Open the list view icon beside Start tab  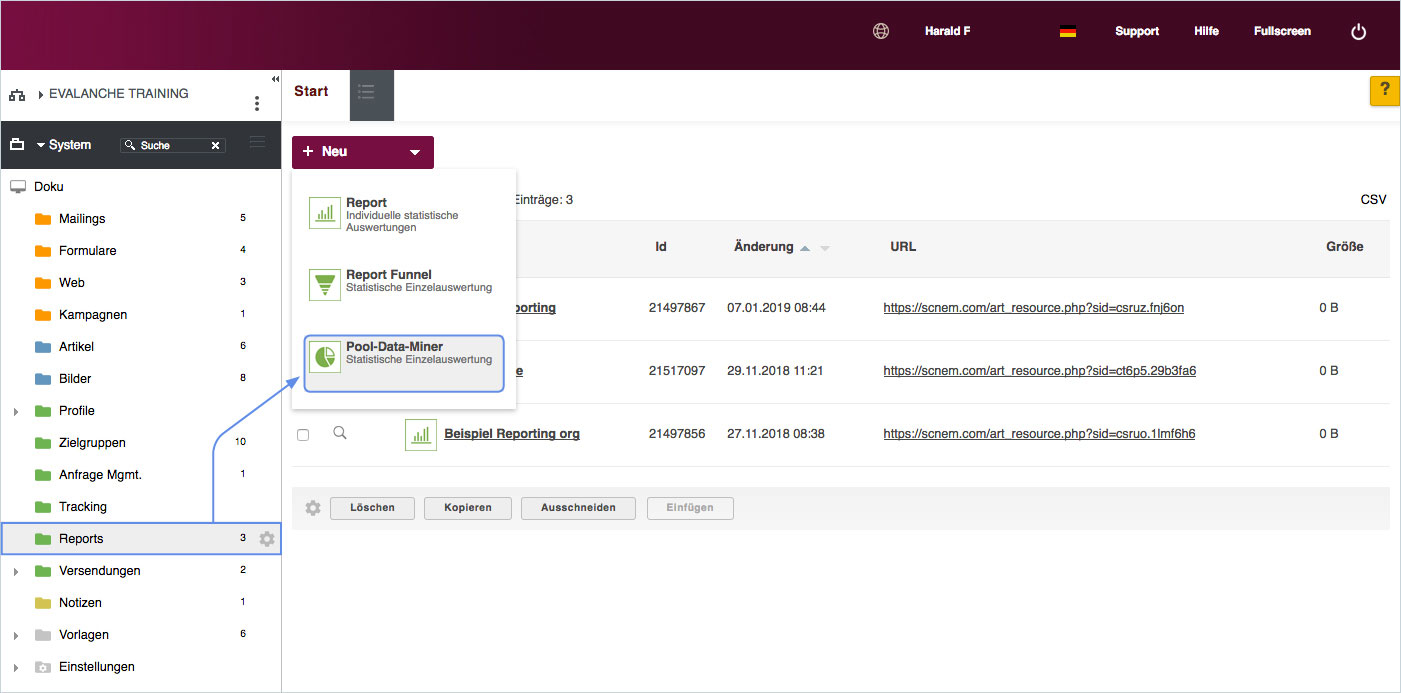point(366,92)
